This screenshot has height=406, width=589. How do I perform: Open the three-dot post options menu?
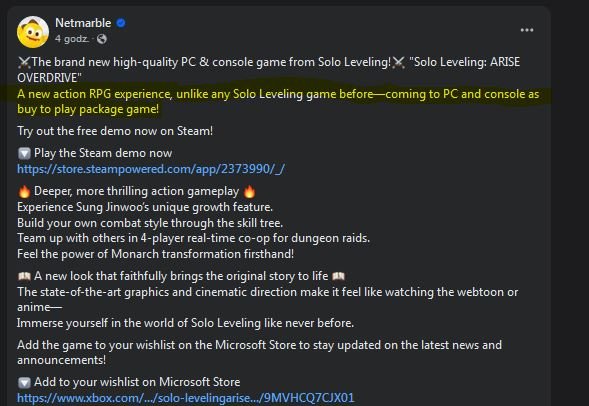[527, 30]
